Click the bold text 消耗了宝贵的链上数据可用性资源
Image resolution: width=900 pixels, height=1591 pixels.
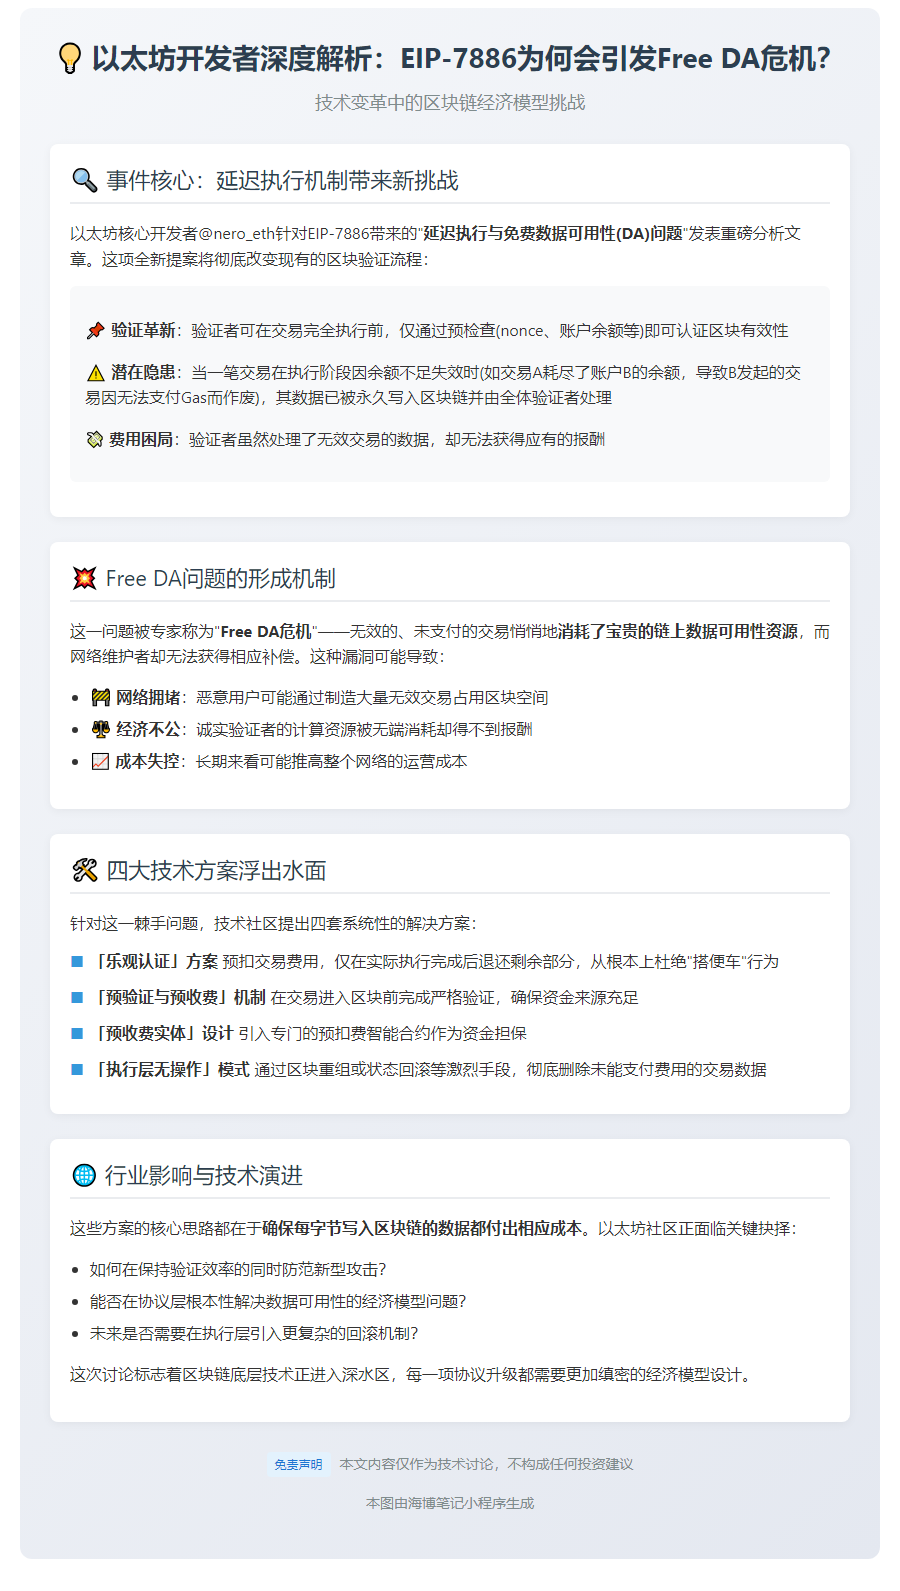pyautogui.click(x=678, y=631)
